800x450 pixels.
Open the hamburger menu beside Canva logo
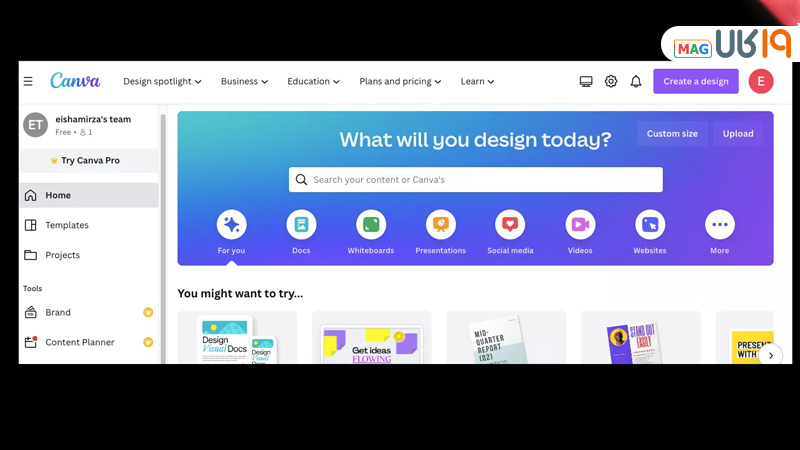[28, 81]
